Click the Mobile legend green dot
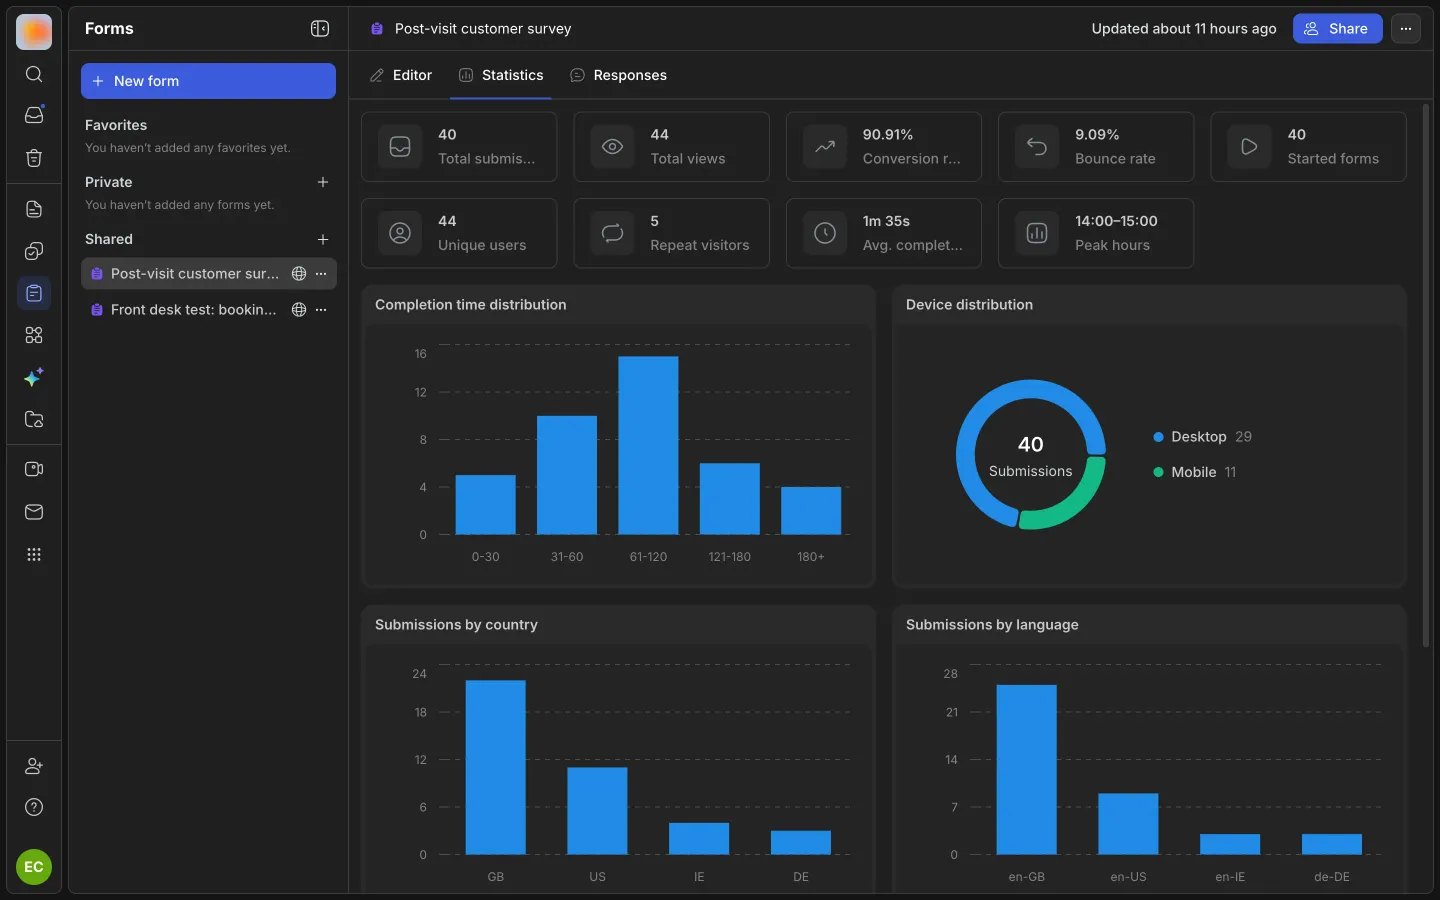The height and width of the screenshot is (900, 1440). 1158,472
